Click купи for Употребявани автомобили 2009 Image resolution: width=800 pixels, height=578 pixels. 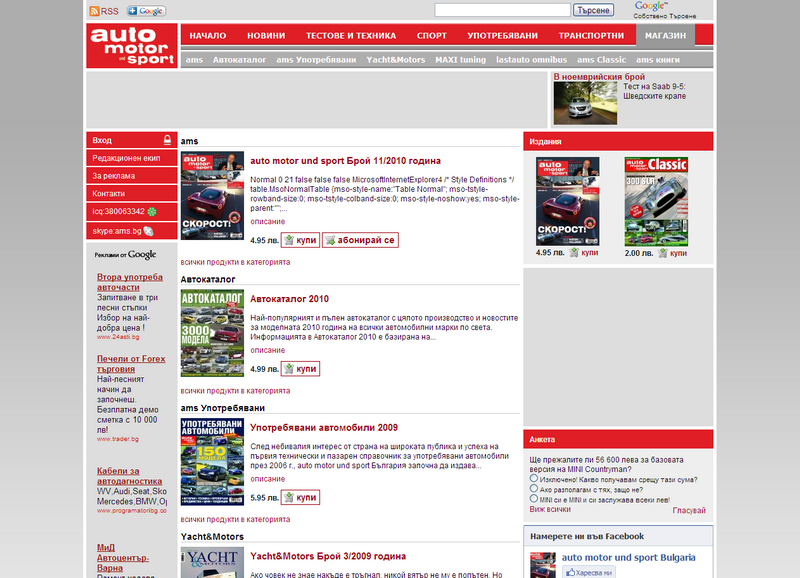click(x=301, y=497)
